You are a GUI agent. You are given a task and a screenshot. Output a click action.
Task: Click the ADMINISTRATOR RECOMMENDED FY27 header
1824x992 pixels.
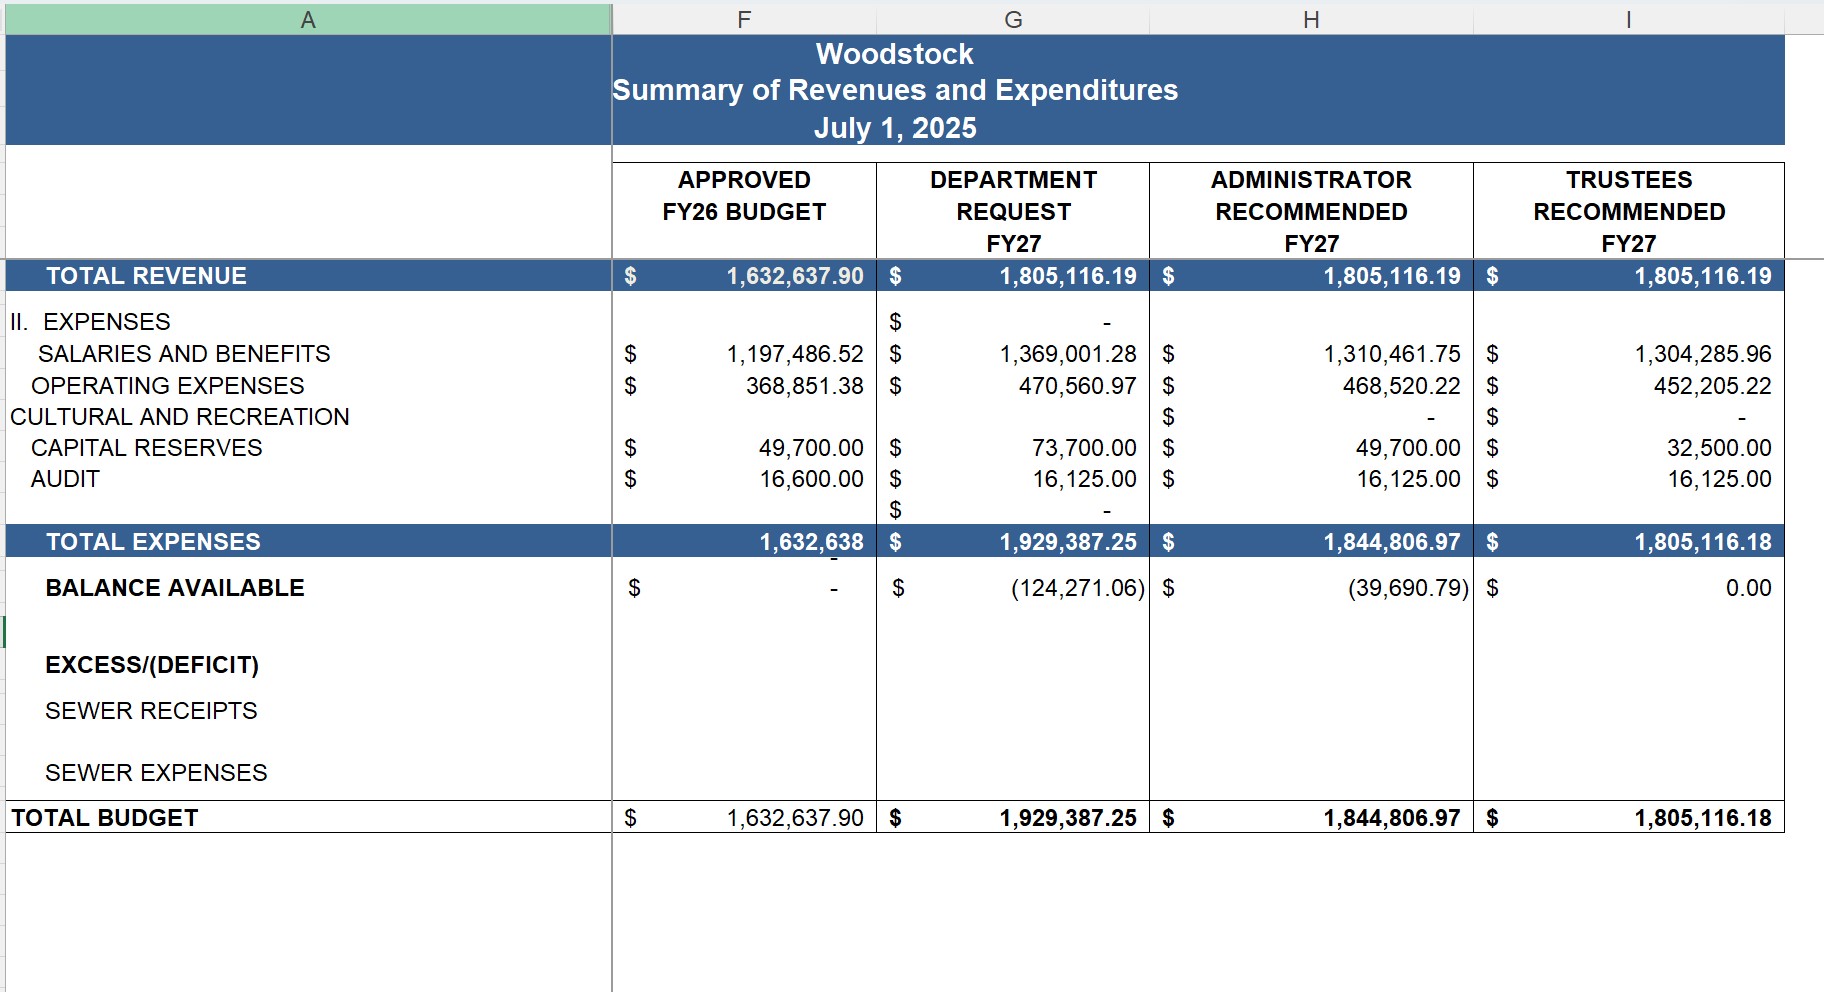click(1311, 211)
